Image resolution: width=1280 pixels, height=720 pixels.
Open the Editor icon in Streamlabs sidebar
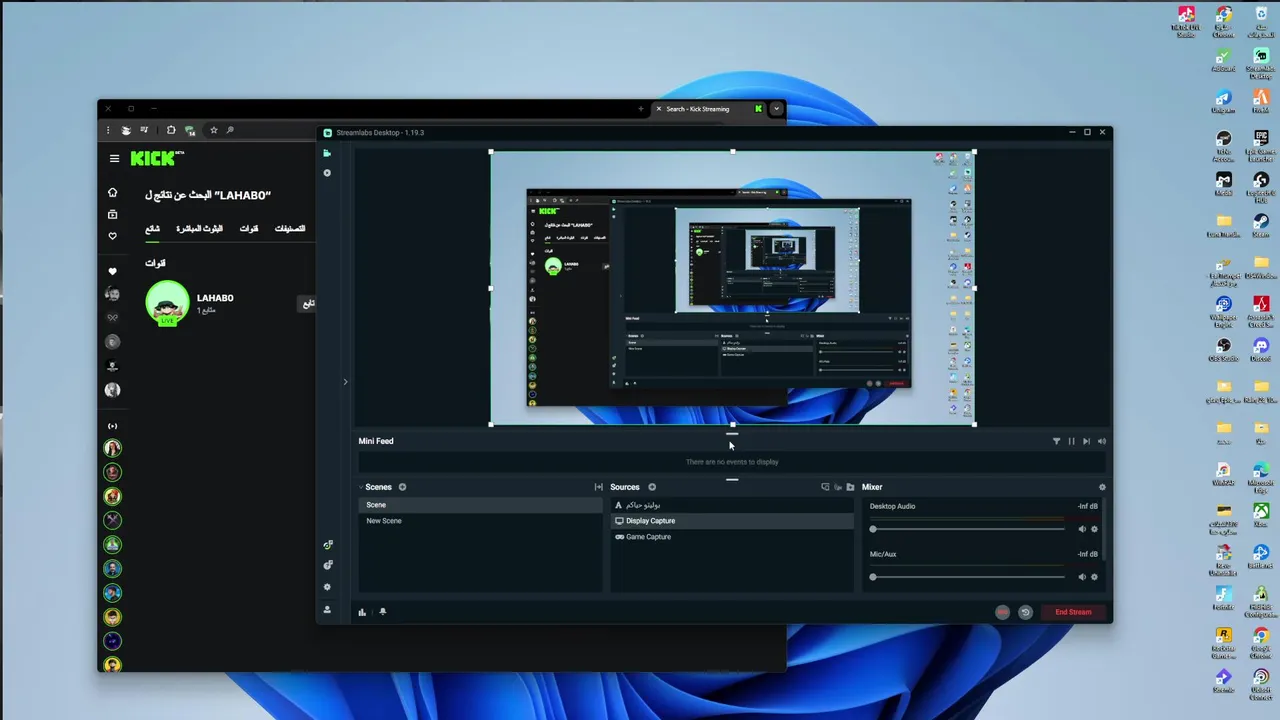(327, 153)
